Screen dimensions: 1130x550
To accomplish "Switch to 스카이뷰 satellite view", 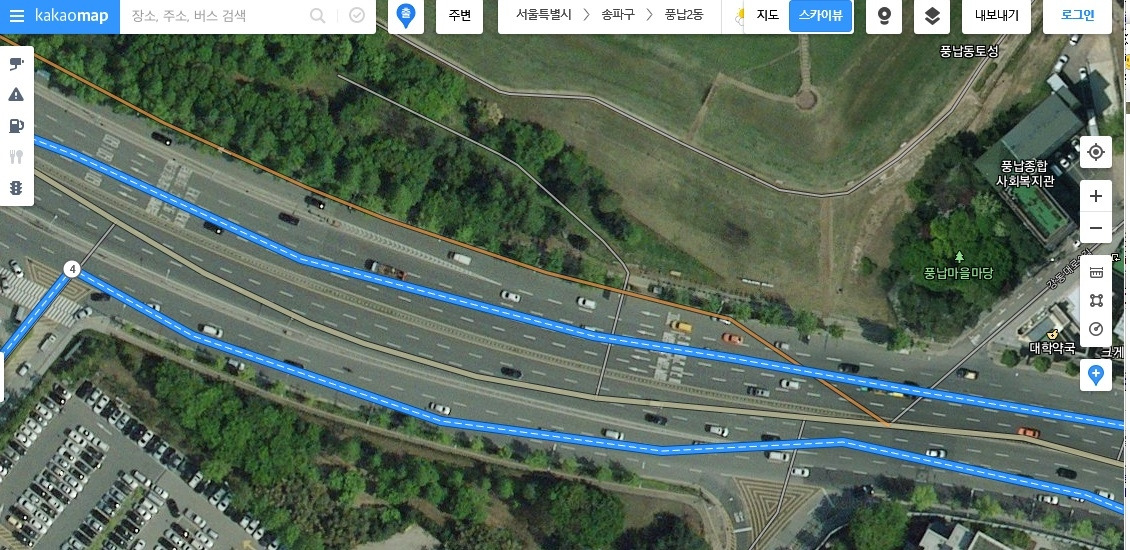I will coord(820,16).
